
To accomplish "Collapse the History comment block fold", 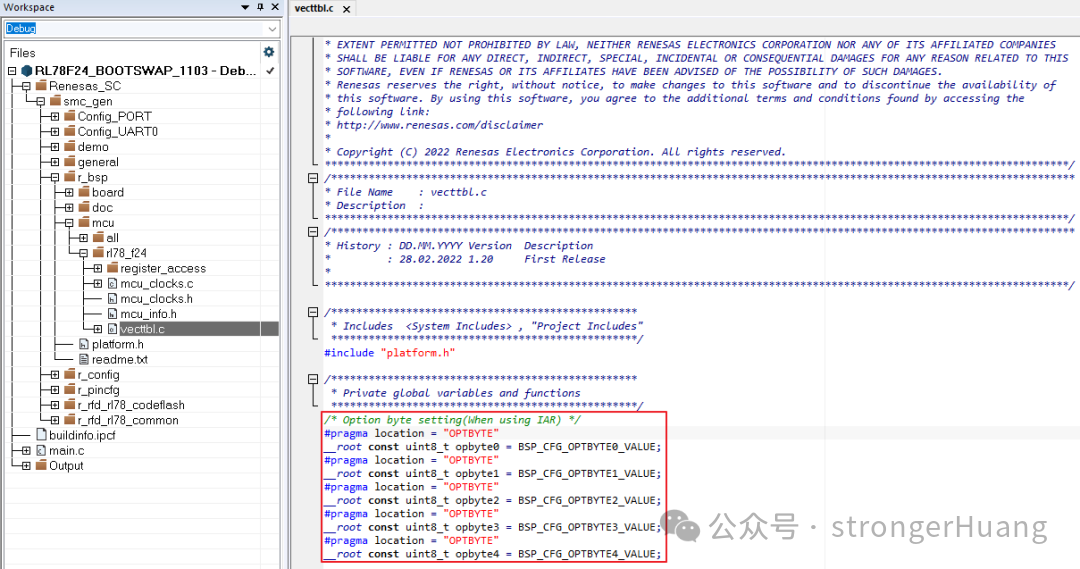I will pos(313,232).
